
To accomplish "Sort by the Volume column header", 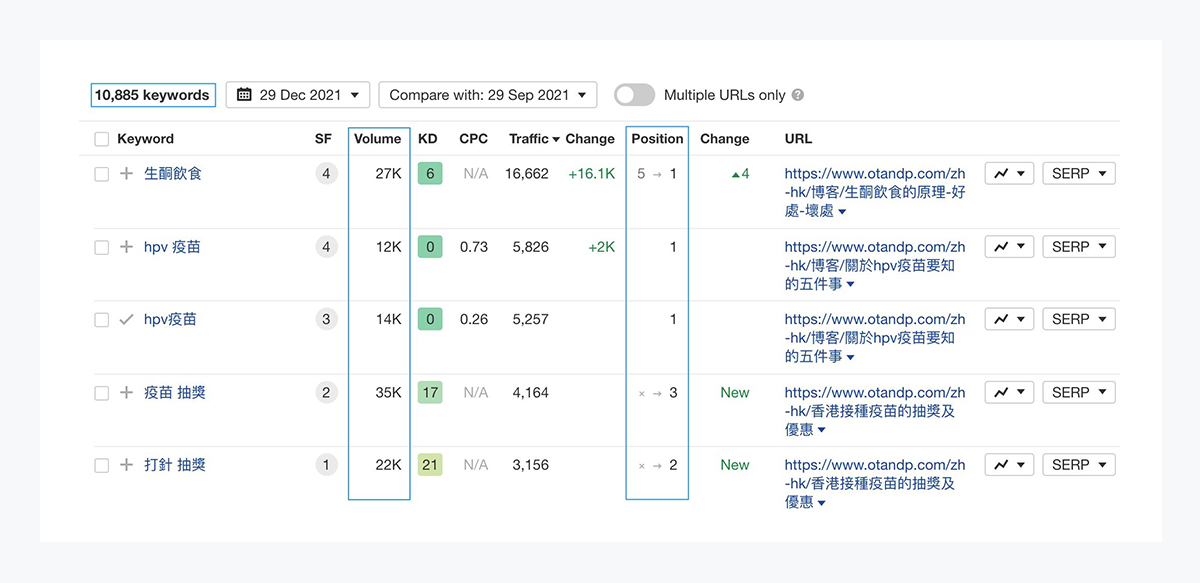I will point(377,139).
